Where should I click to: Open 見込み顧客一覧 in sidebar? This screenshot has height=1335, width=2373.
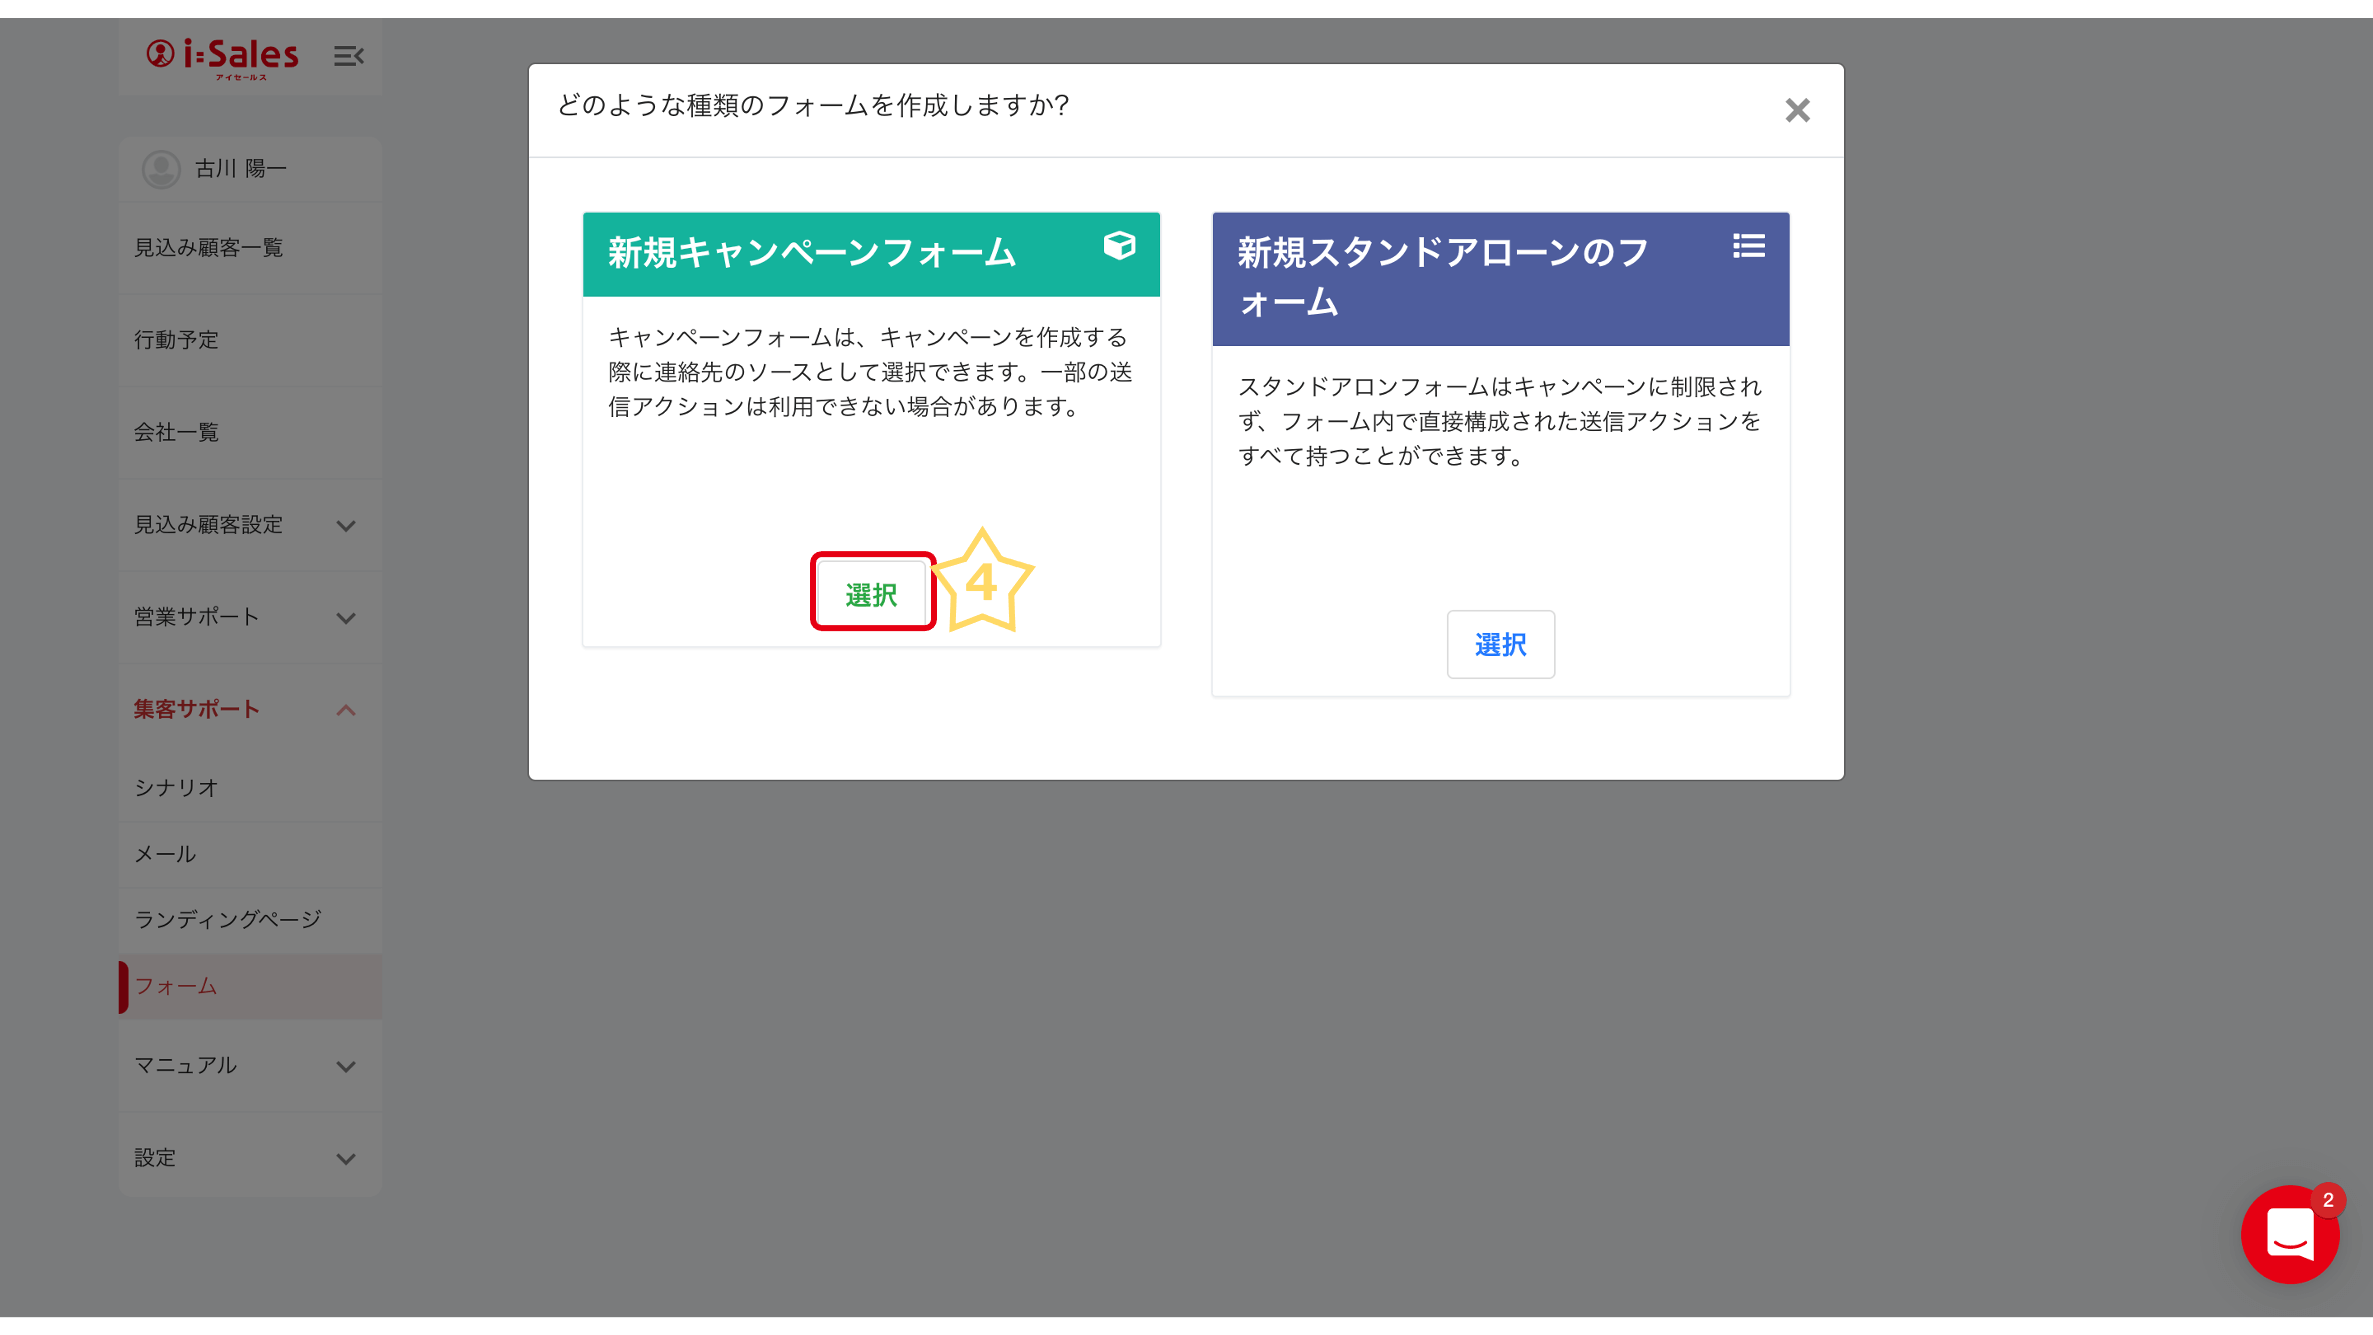209,248
